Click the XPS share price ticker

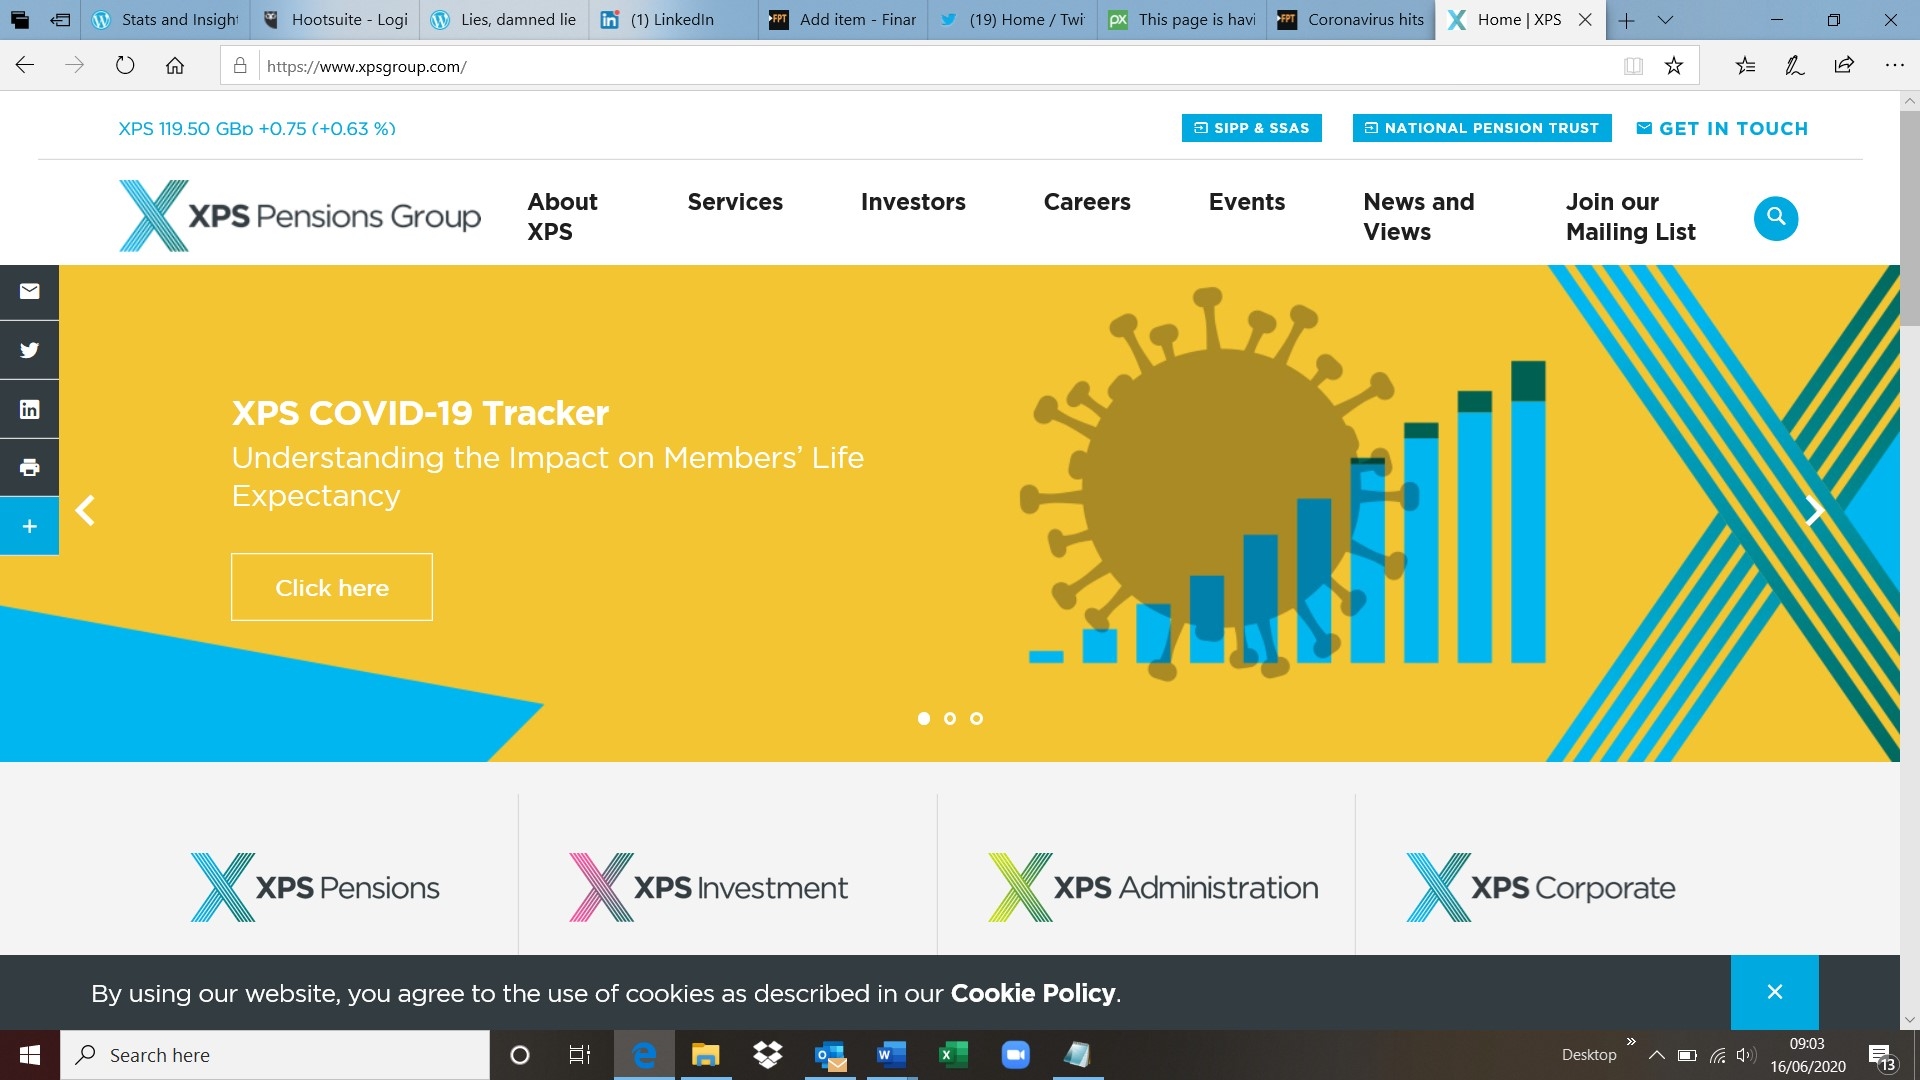pyautogui.click(x=257, y=128)
